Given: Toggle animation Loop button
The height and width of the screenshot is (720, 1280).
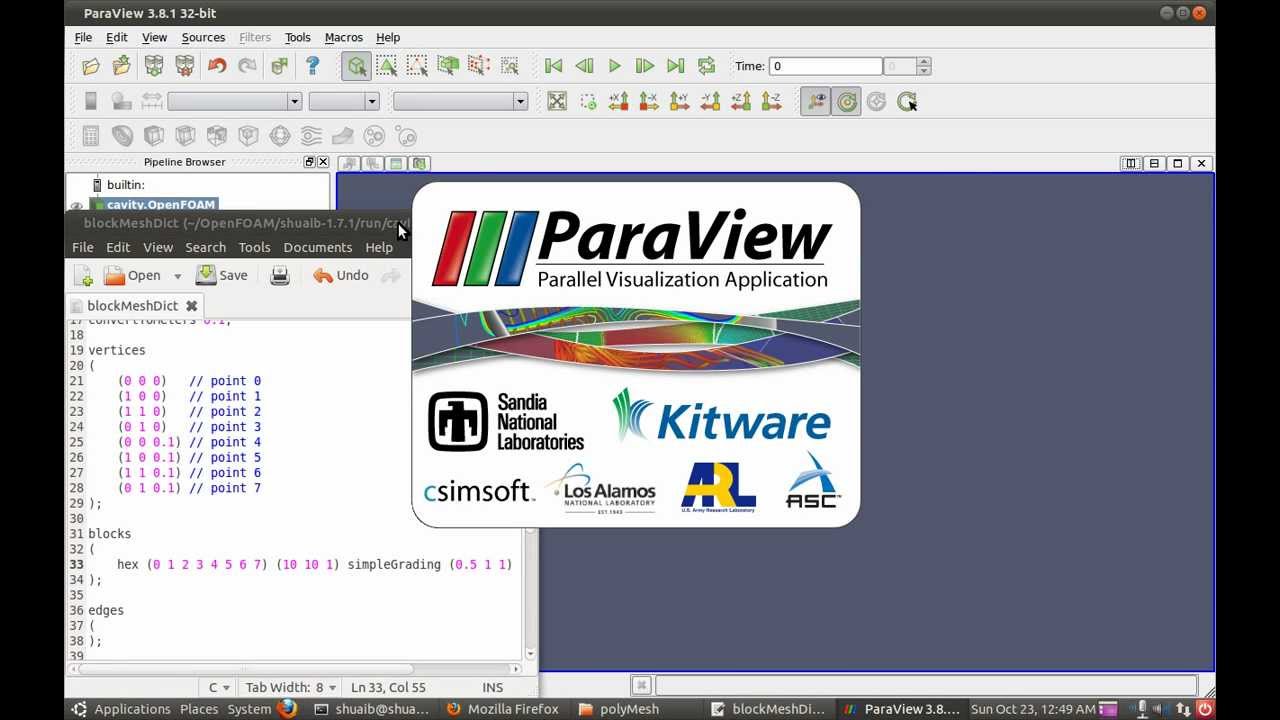Looking at the screenshot, I should click(x=707, y=66).
